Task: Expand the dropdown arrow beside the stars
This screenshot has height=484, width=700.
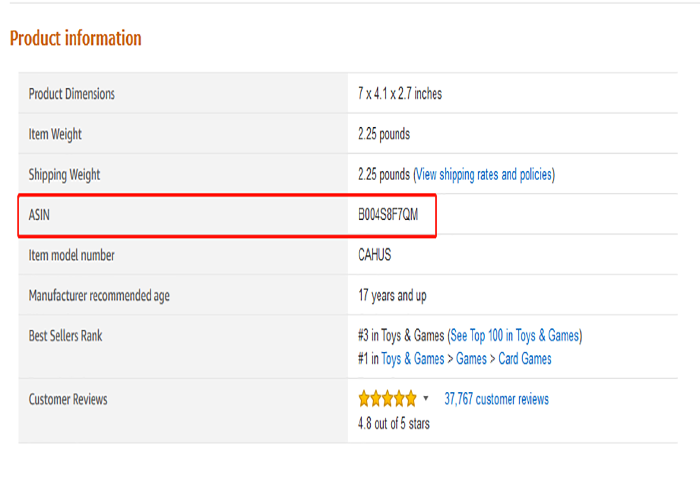Action: (426, 399)
